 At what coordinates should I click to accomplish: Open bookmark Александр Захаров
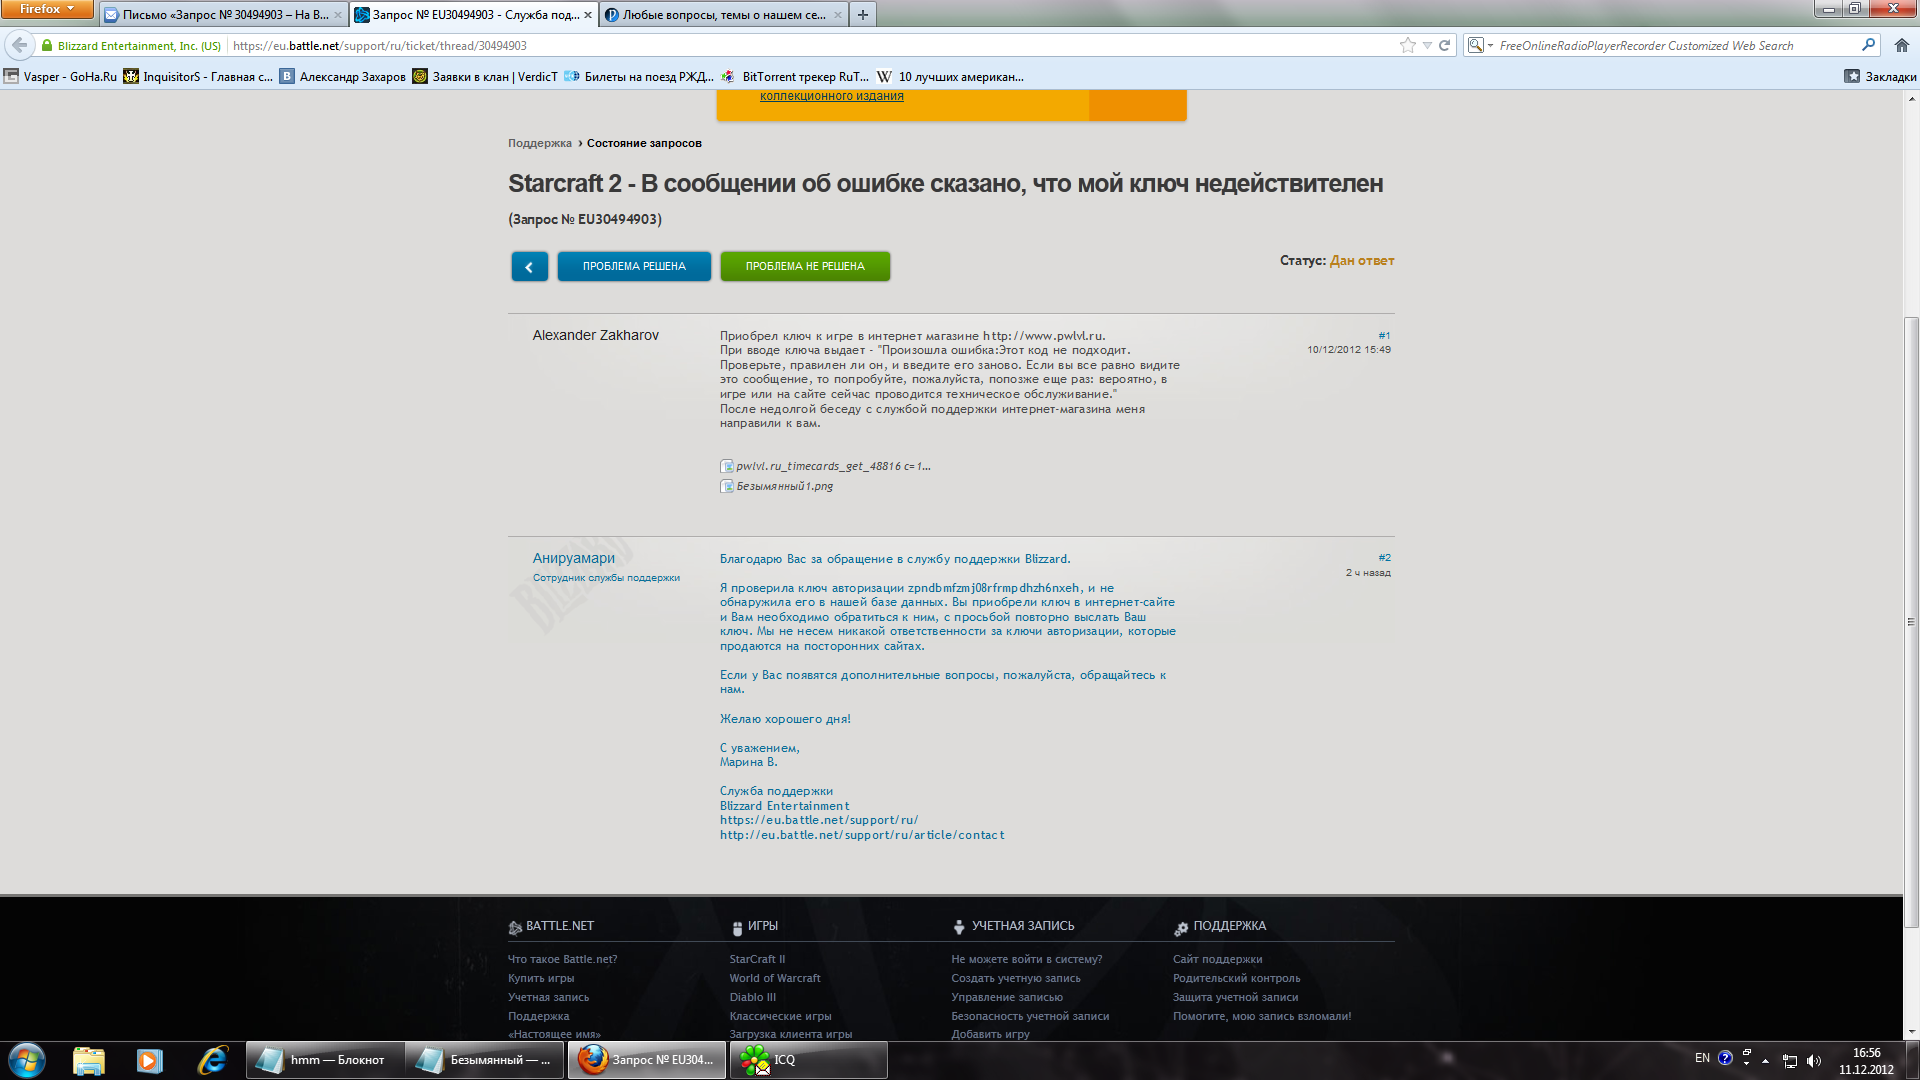(343, 76)
